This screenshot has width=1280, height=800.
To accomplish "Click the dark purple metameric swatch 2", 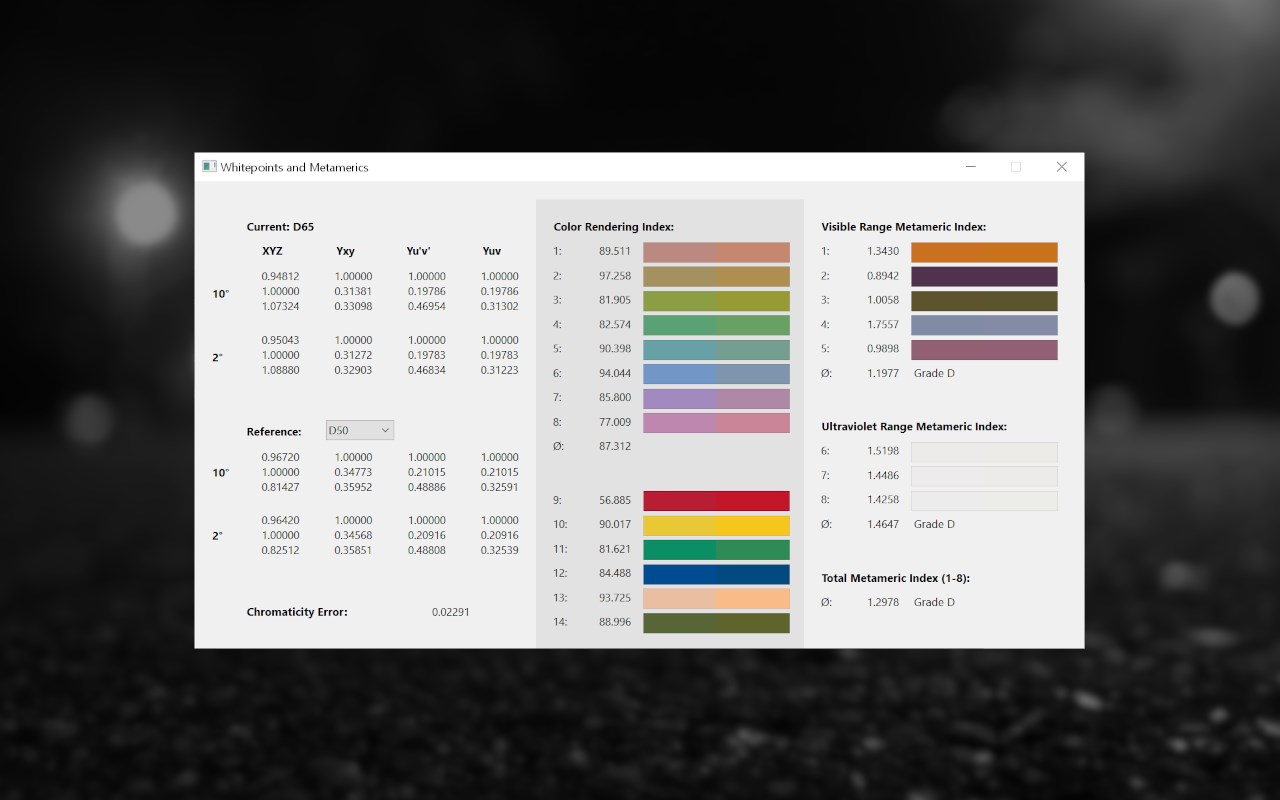I will (984, 276).
